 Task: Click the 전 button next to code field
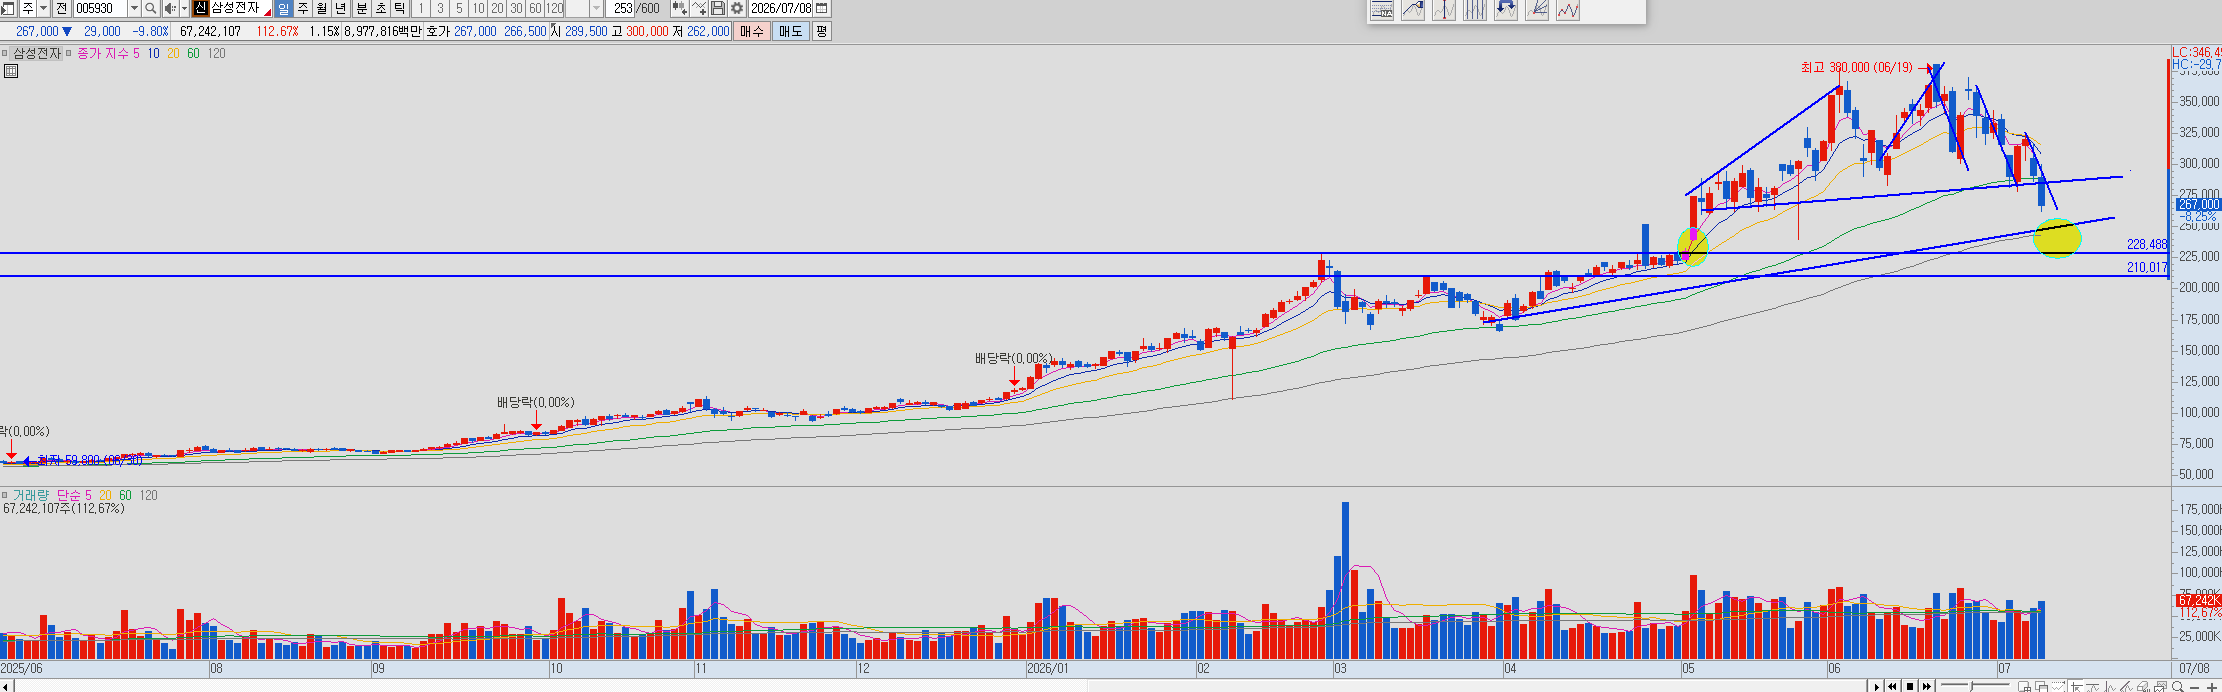61,8
